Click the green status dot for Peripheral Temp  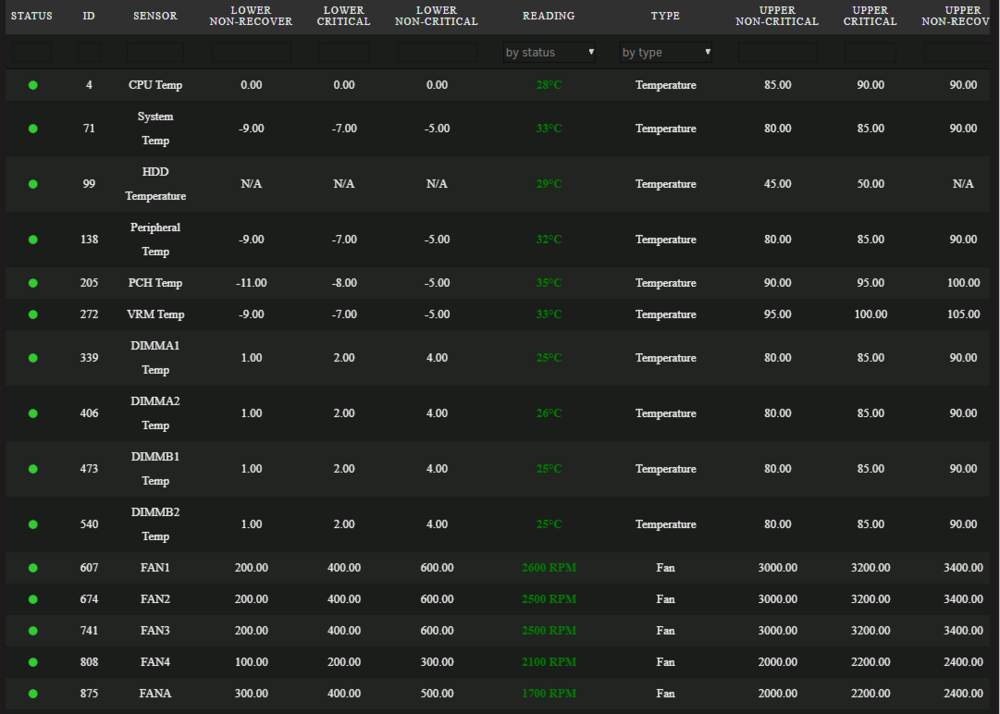coord(33,239)
